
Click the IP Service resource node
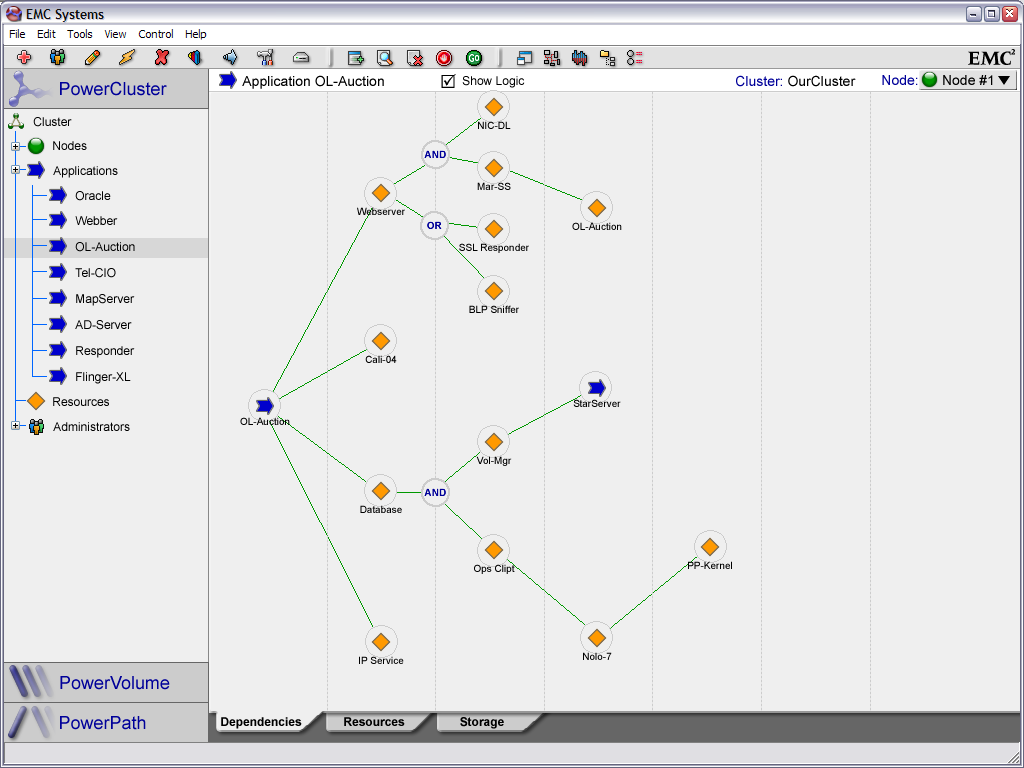click(381, 641)
